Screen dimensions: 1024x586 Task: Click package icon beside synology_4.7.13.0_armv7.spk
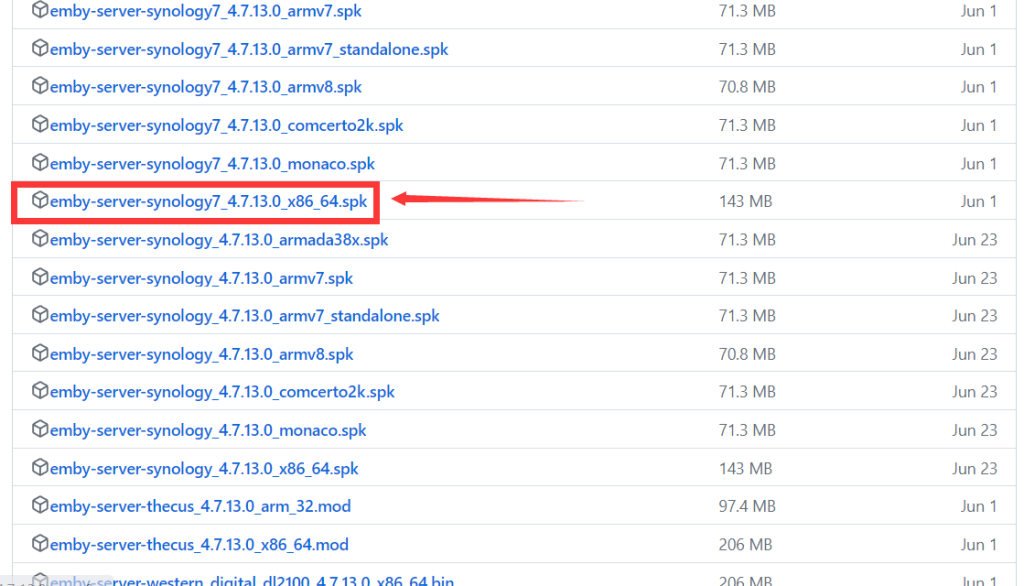point(40,276)
